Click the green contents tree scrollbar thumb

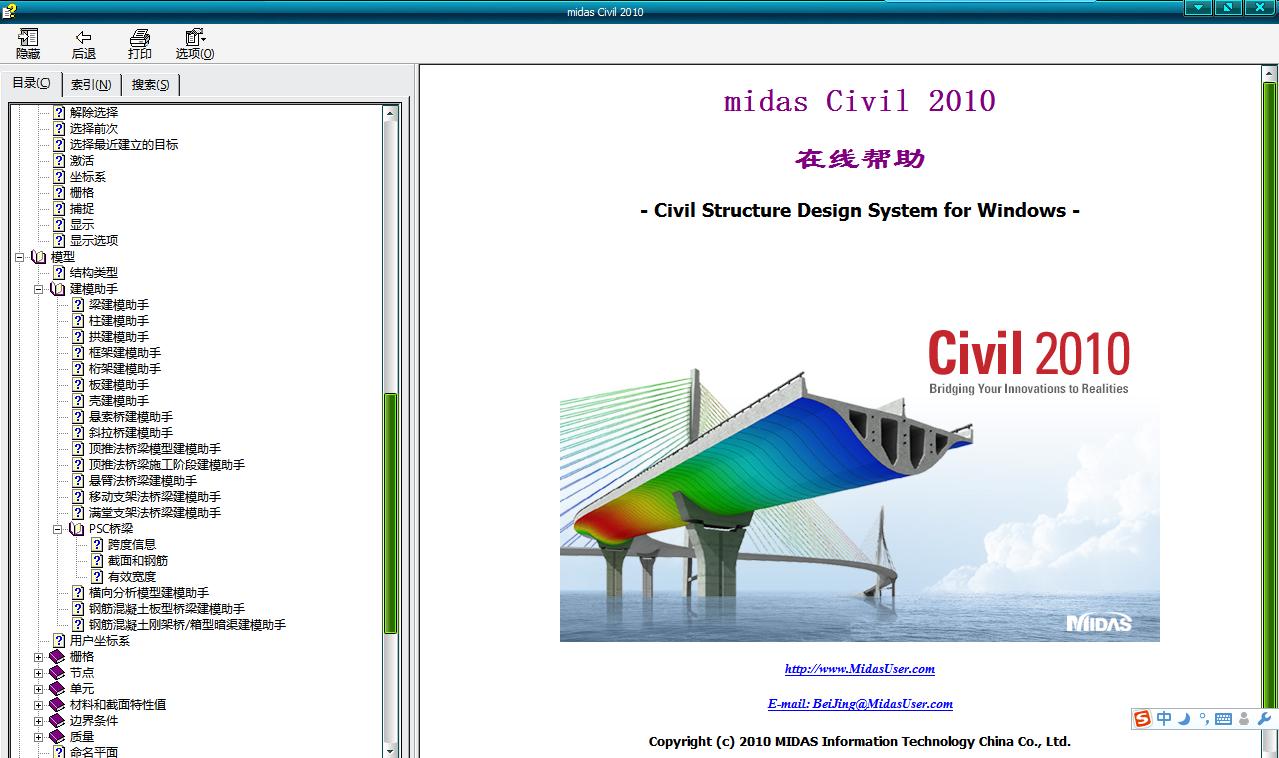coord(391,512)
